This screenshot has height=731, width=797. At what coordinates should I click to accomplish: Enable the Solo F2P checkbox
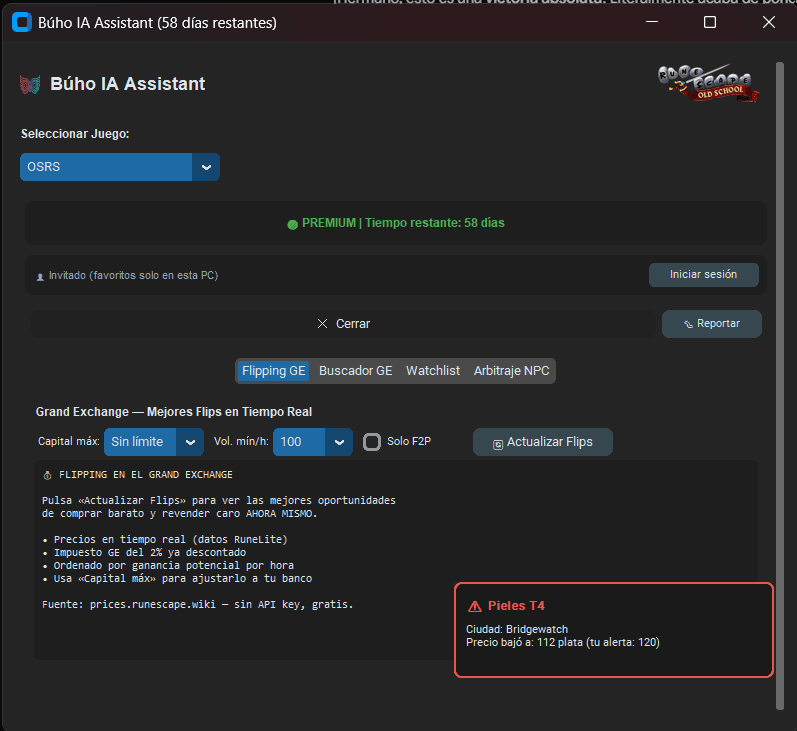click(372, 442)
